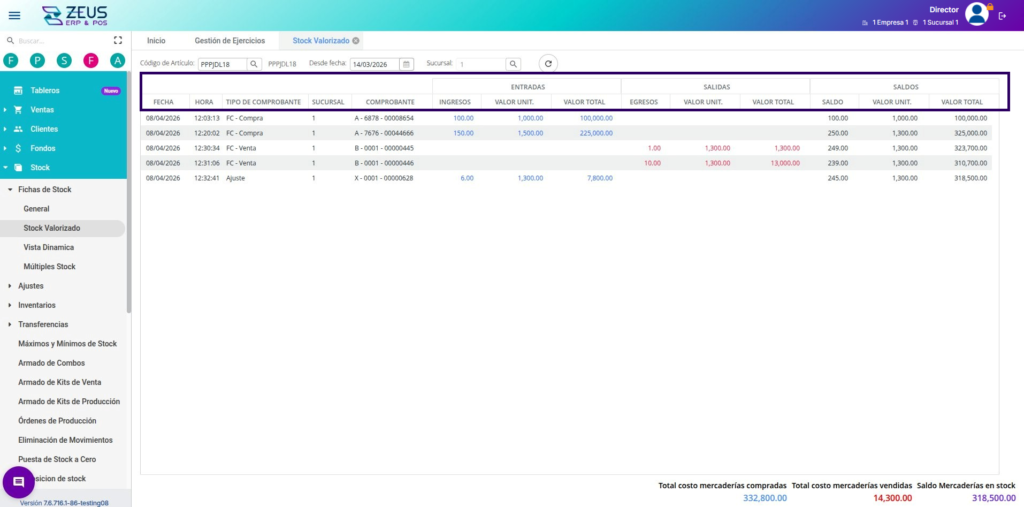Image resolution: width=1024 pixels, height=507 pixels.
Task: Expand the Ventas menu section
Action: click(x=42, y=110)
